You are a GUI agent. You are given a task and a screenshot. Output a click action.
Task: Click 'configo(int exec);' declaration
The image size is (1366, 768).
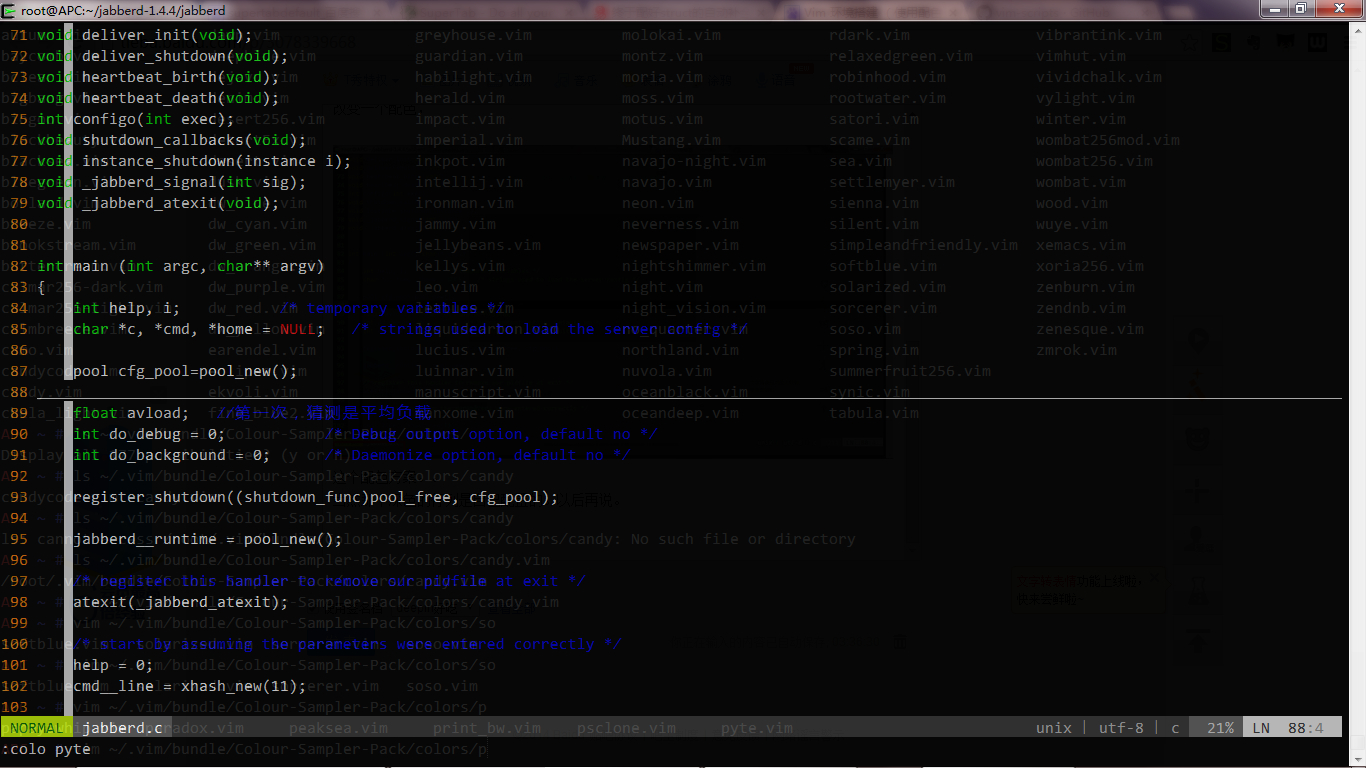click(x=154, y=119)
